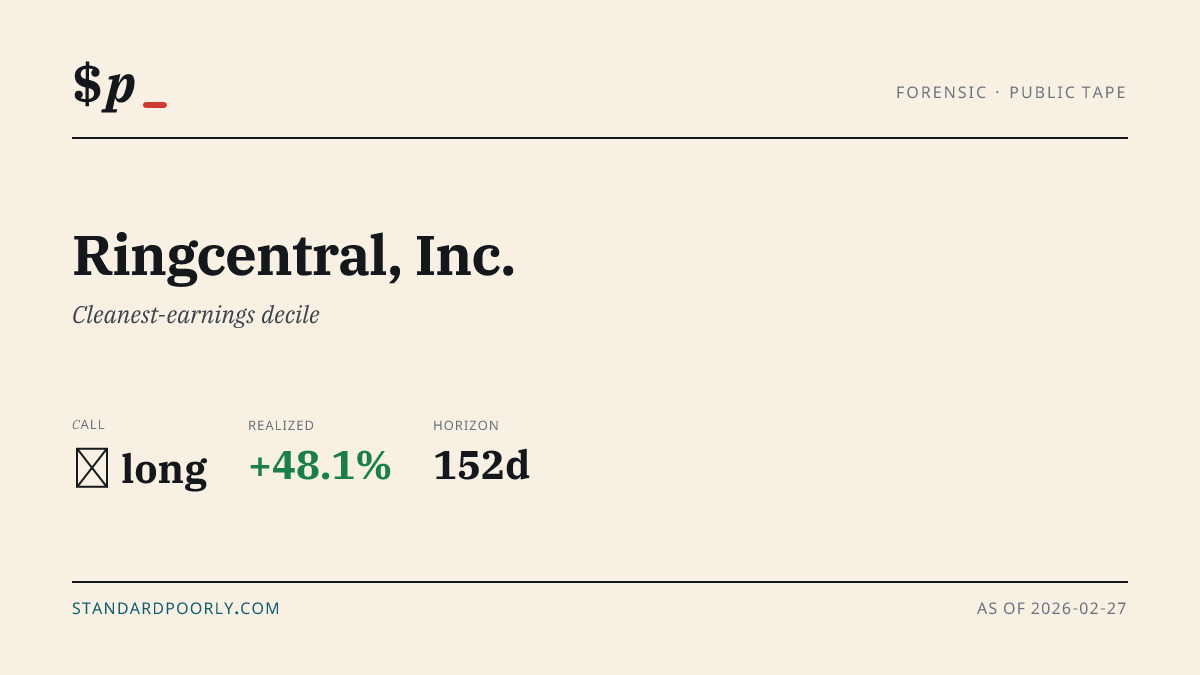
Task: Click the red underscore cursor mark
Action: tap(155, 105)
